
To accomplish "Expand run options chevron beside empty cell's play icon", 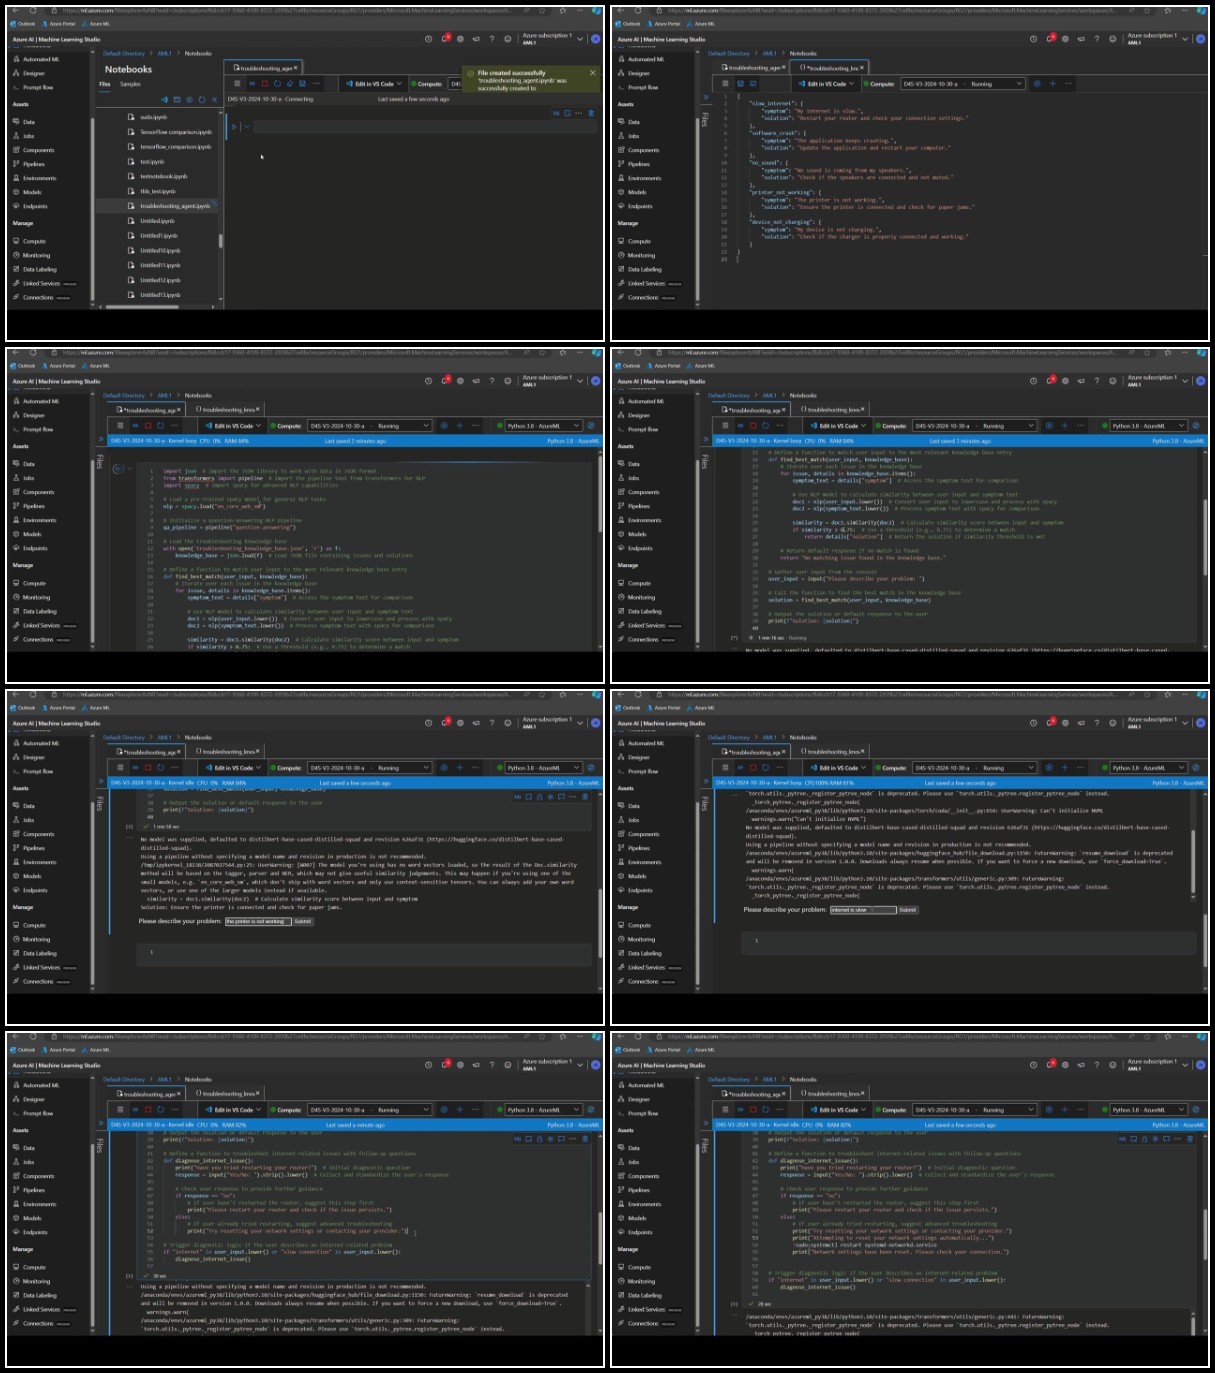I will [x=246, y=127].
